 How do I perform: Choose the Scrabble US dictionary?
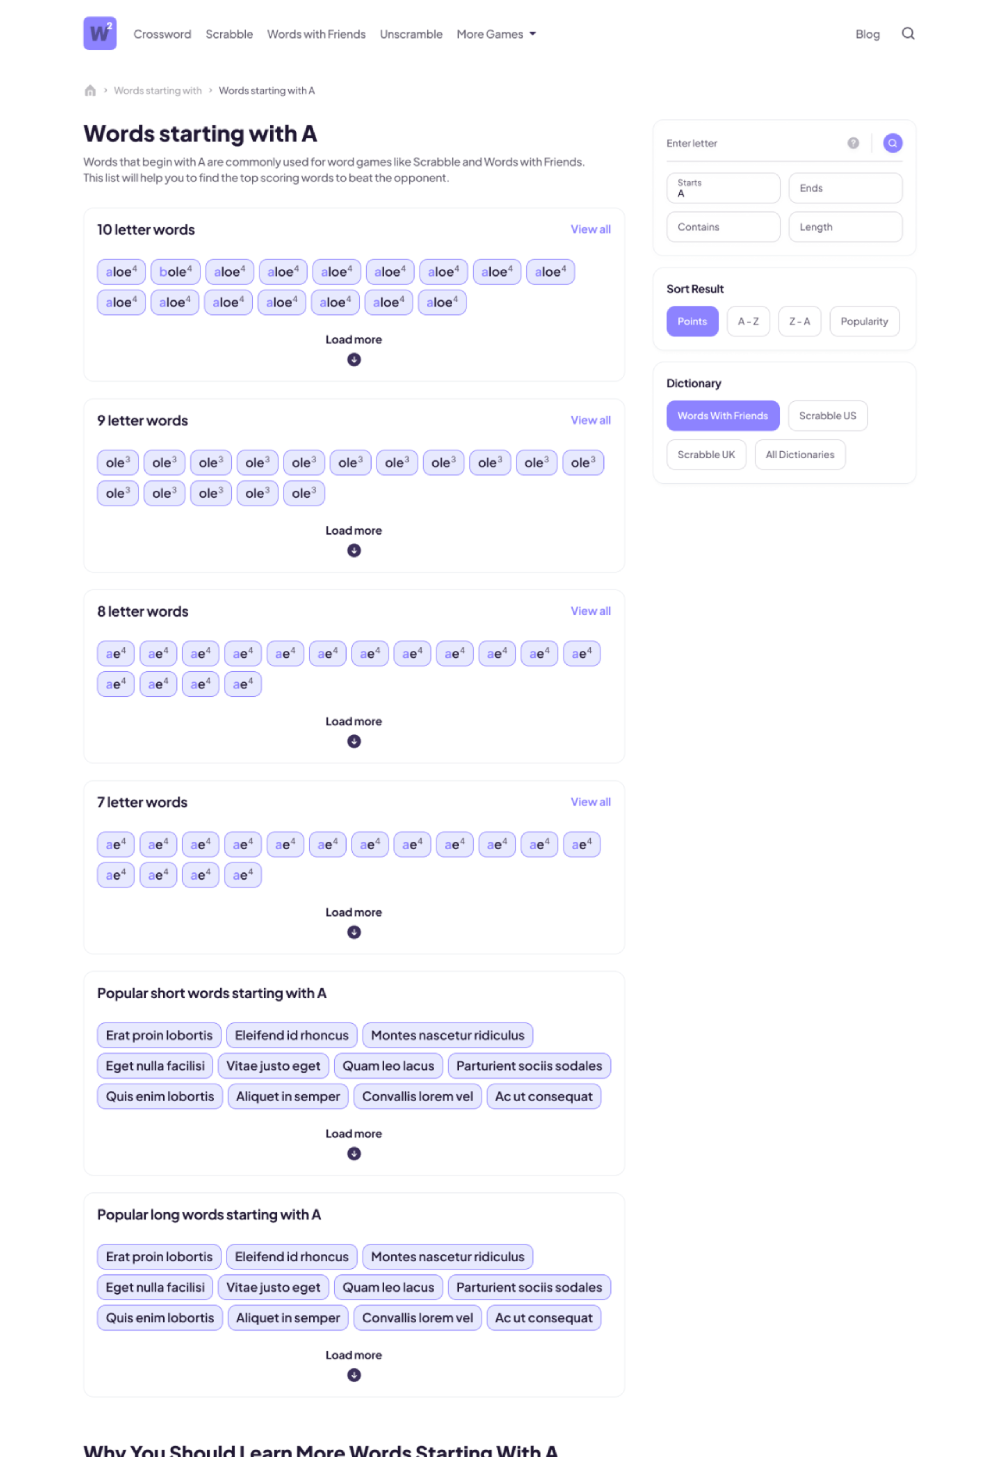(827, 416)
